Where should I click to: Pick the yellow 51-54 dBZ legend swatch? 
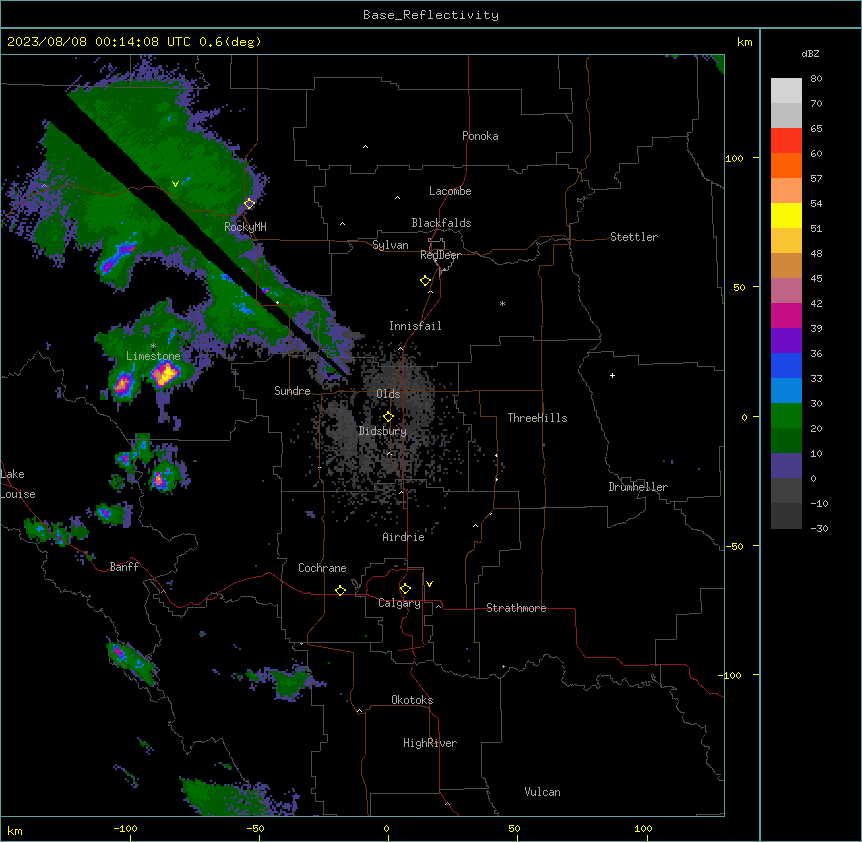pyautogui.click(x=786, y=215)
